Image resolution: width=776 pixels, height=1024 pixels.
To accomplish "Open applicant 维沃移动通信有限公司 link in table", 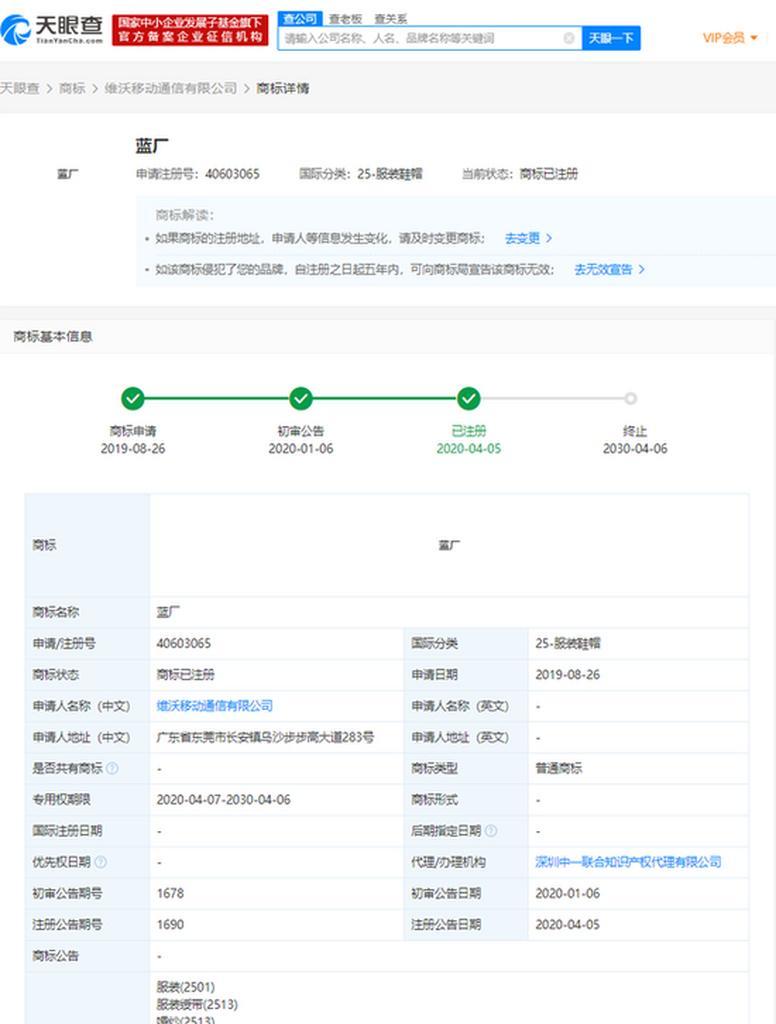I will (214, 706).
